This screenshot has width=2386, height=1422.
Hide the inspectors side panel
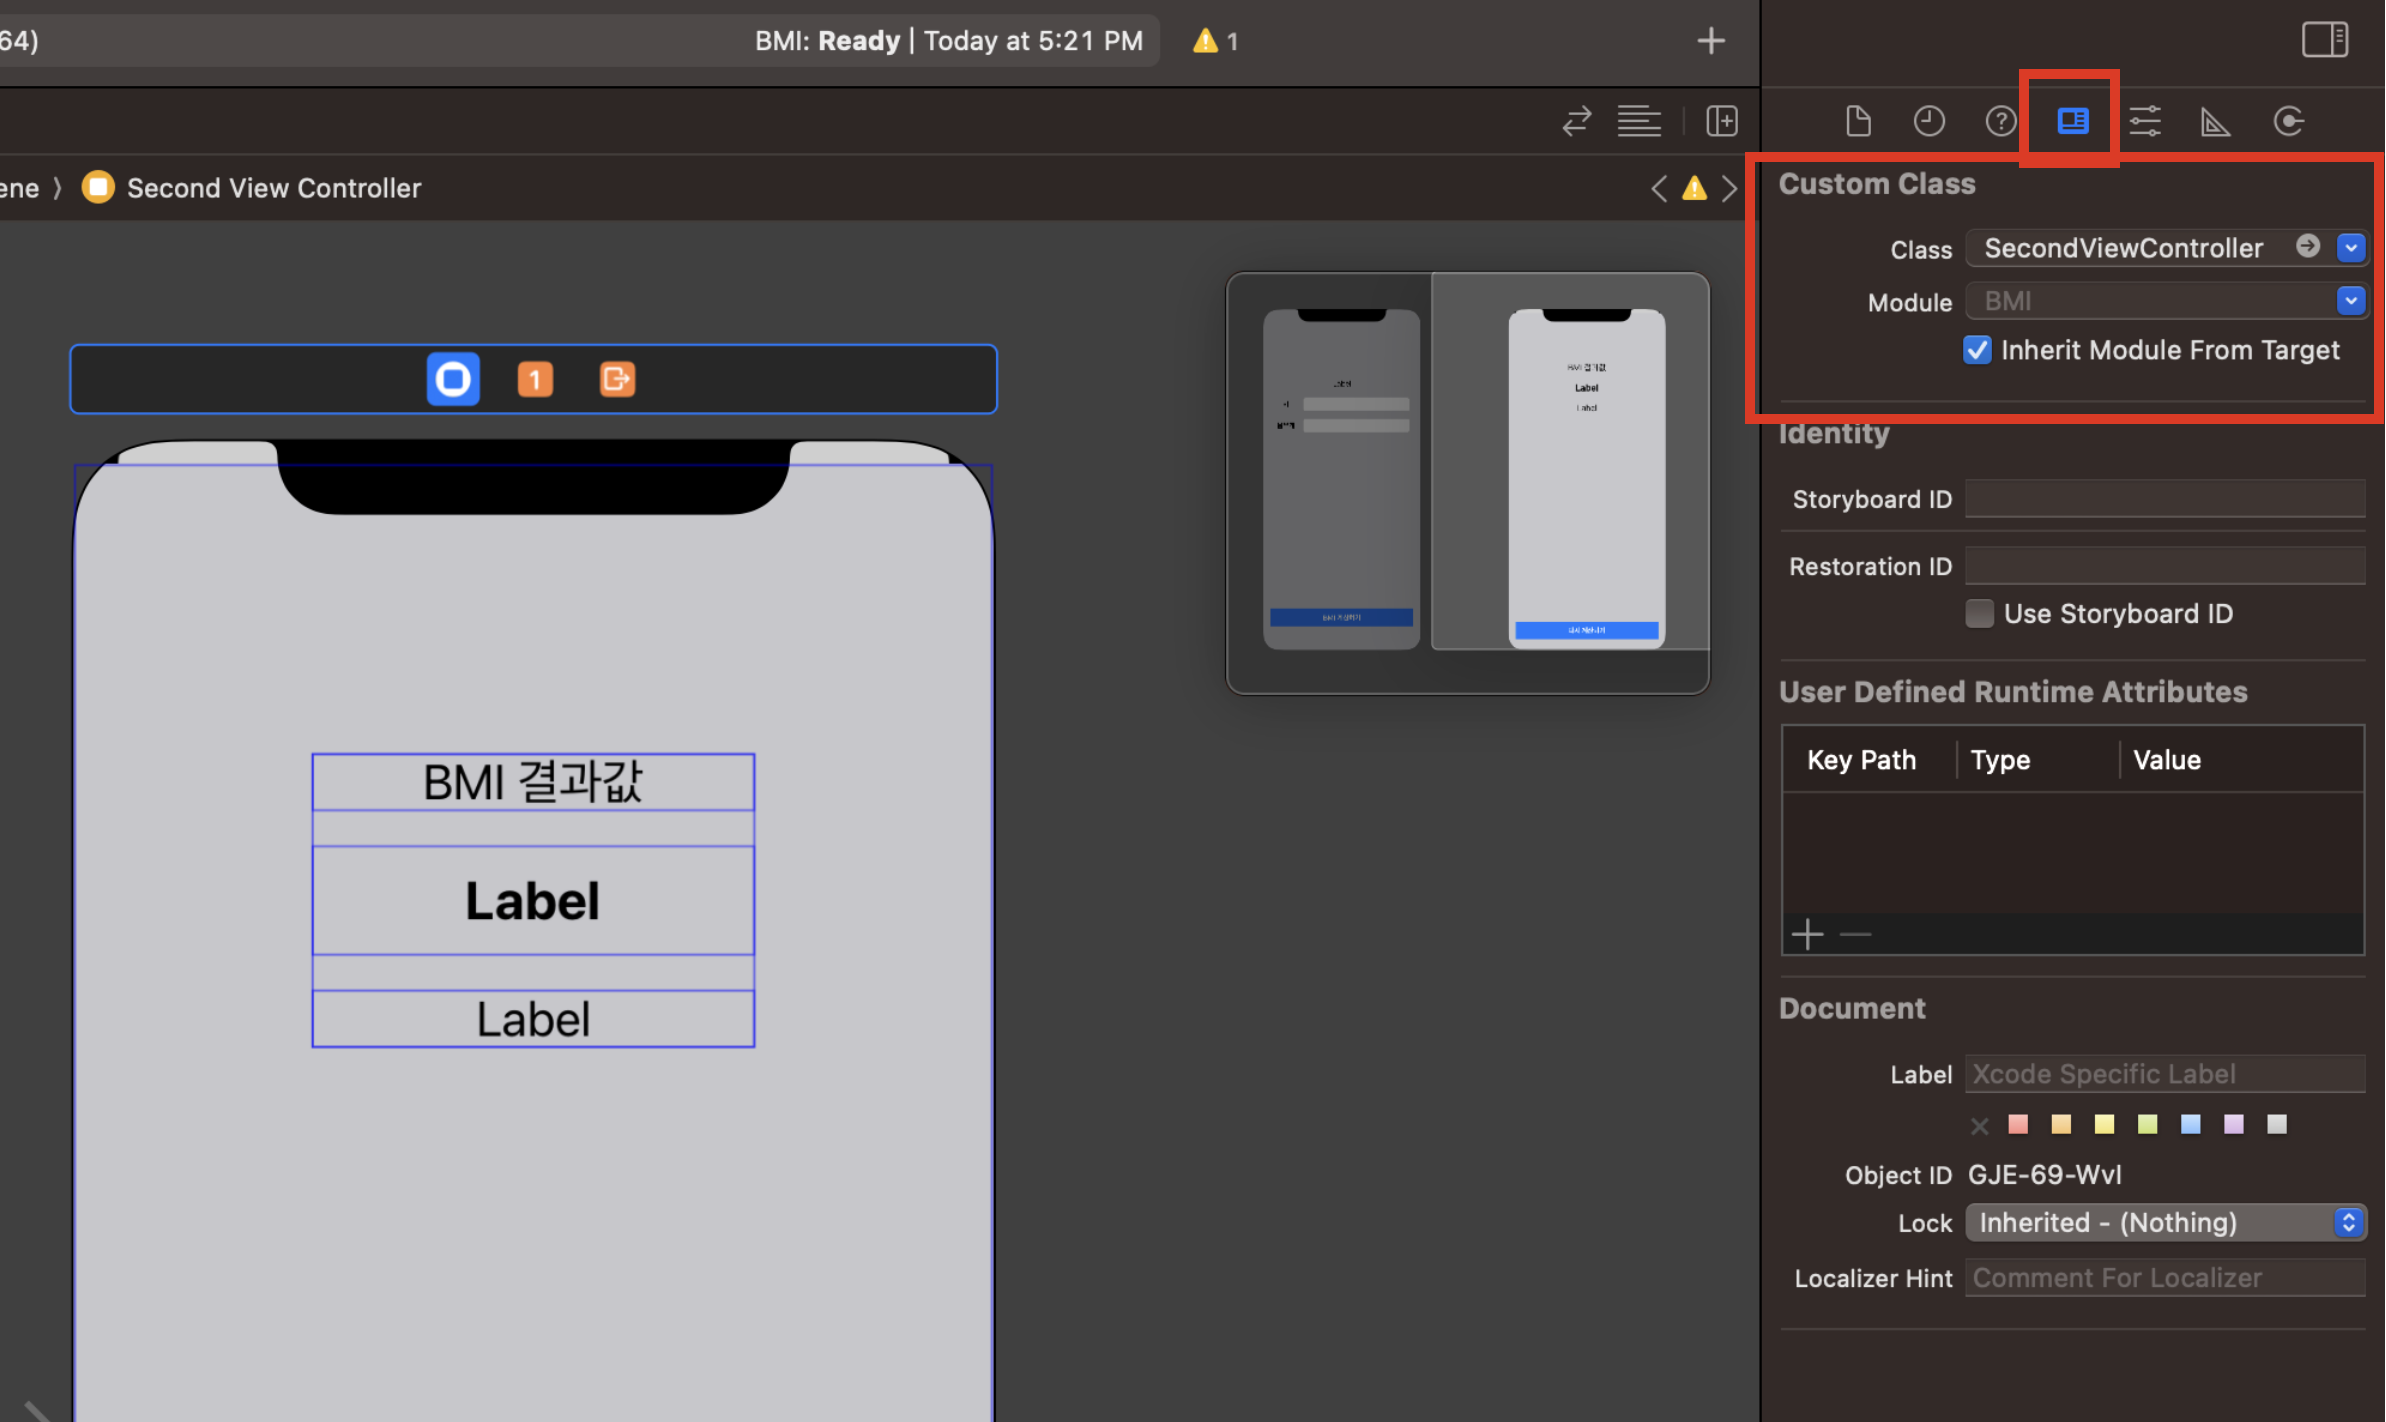2324,40
